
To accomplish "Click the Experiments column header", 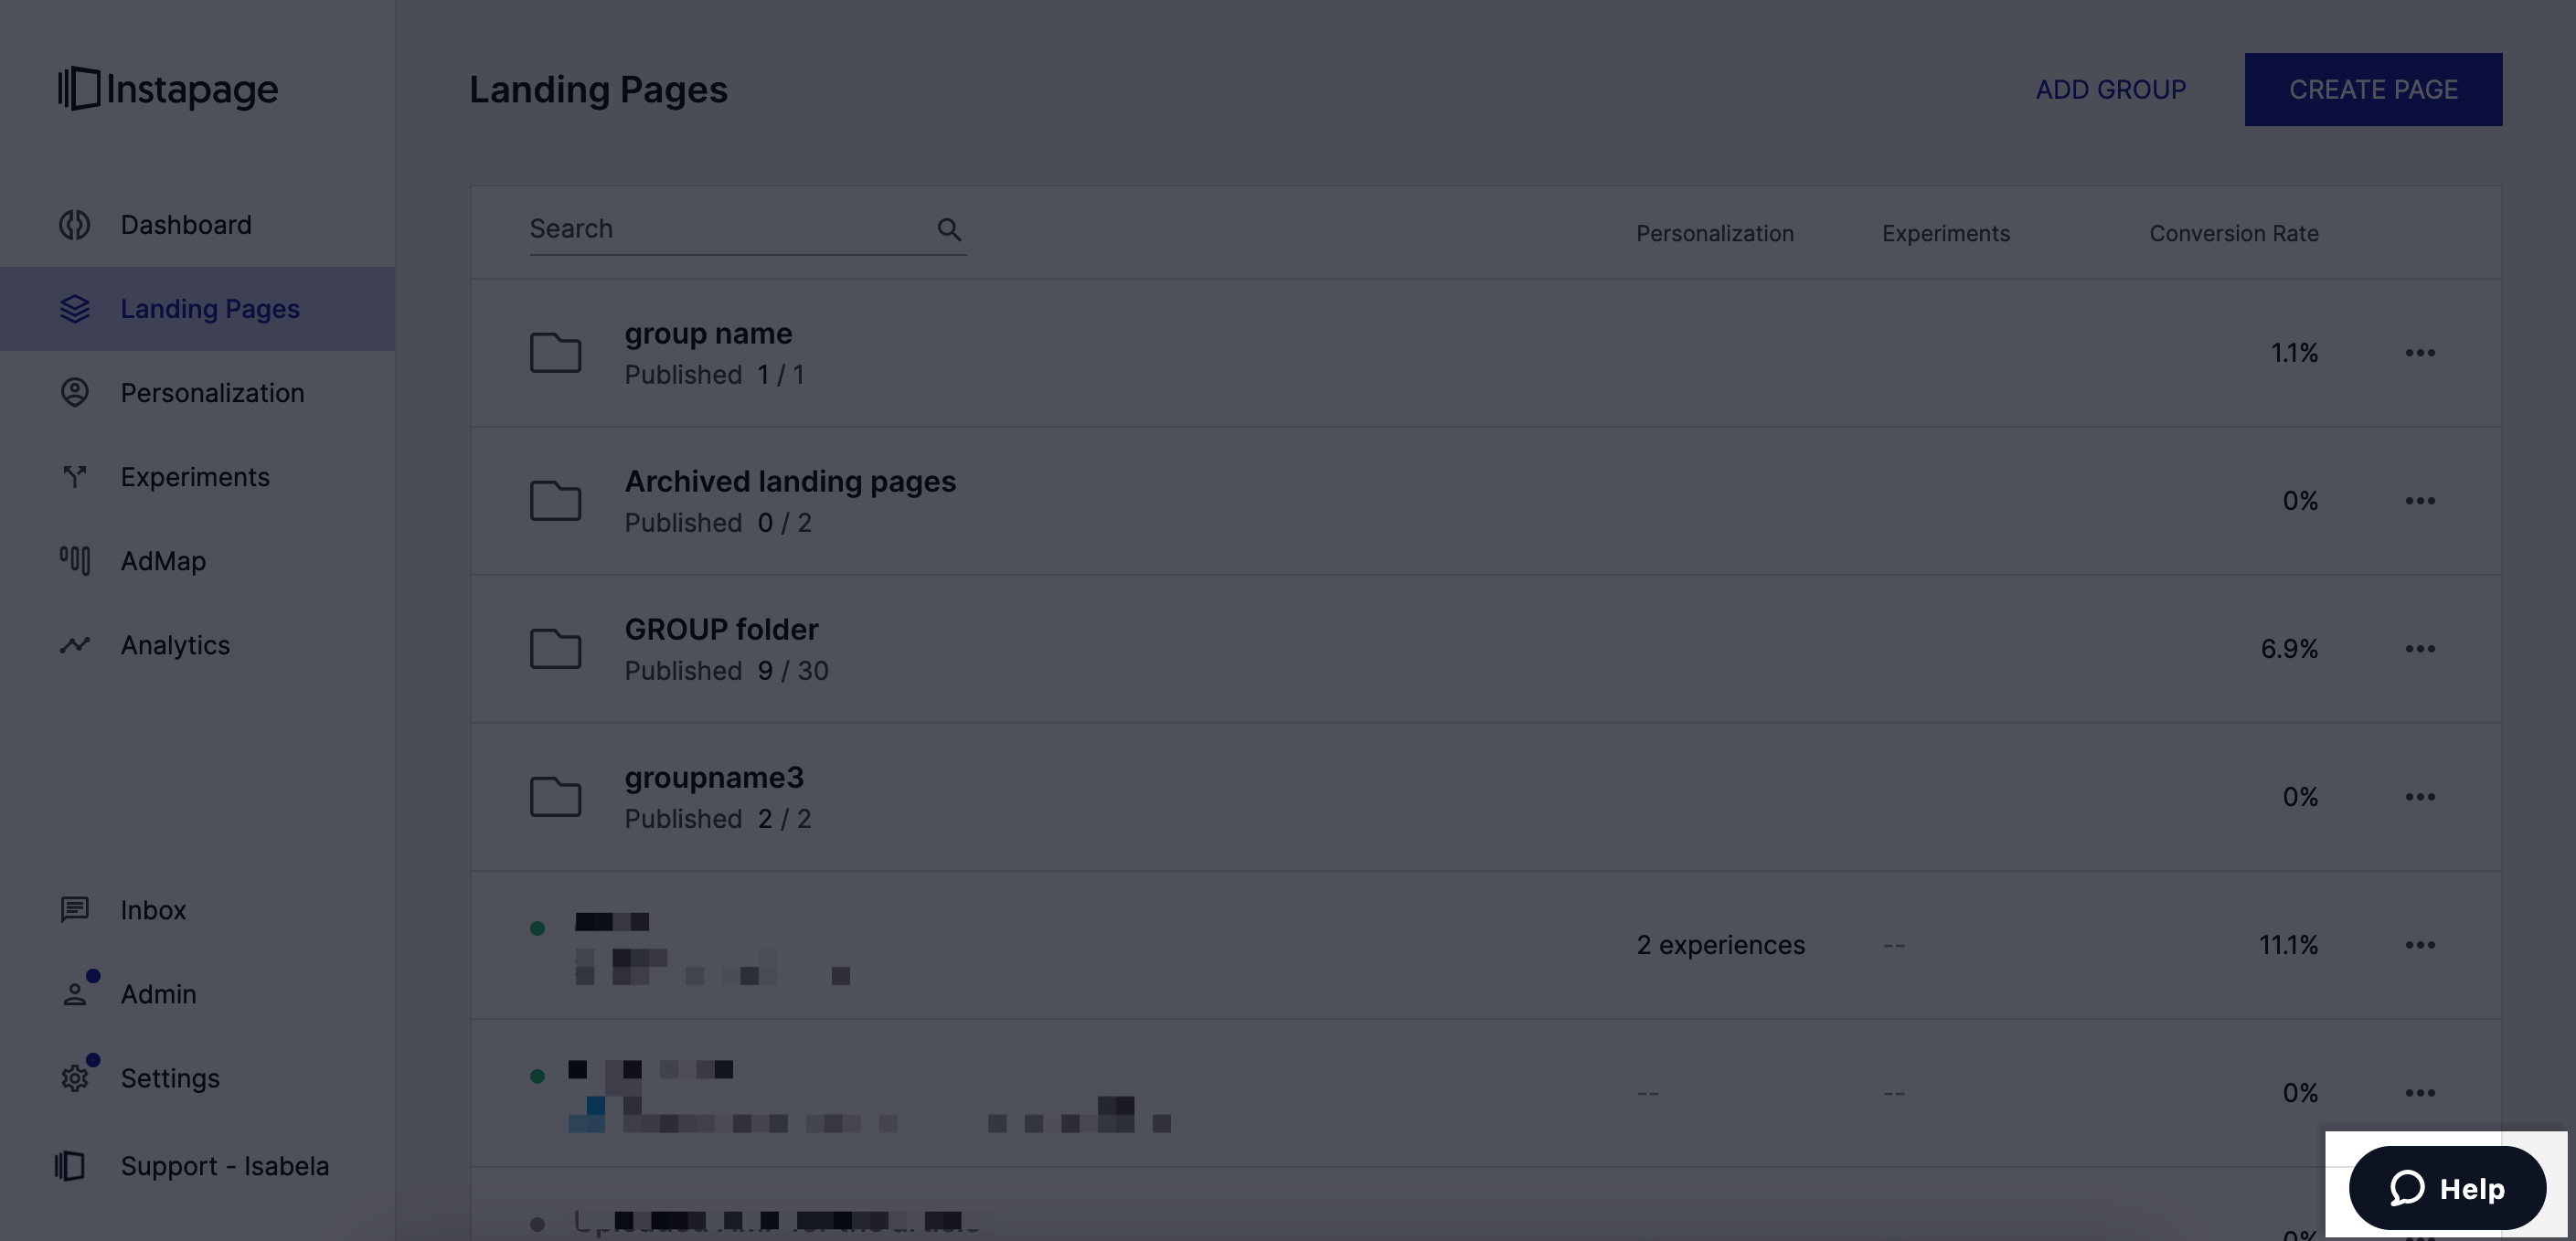I will click(x=1945, y=233).
